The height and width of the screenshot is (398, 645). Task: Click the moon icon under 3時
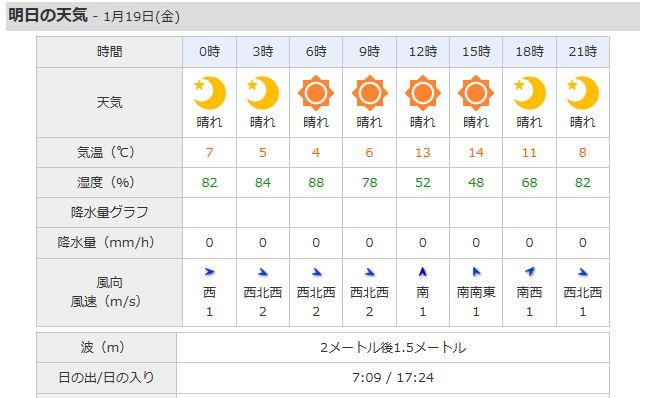pos(263,93)
